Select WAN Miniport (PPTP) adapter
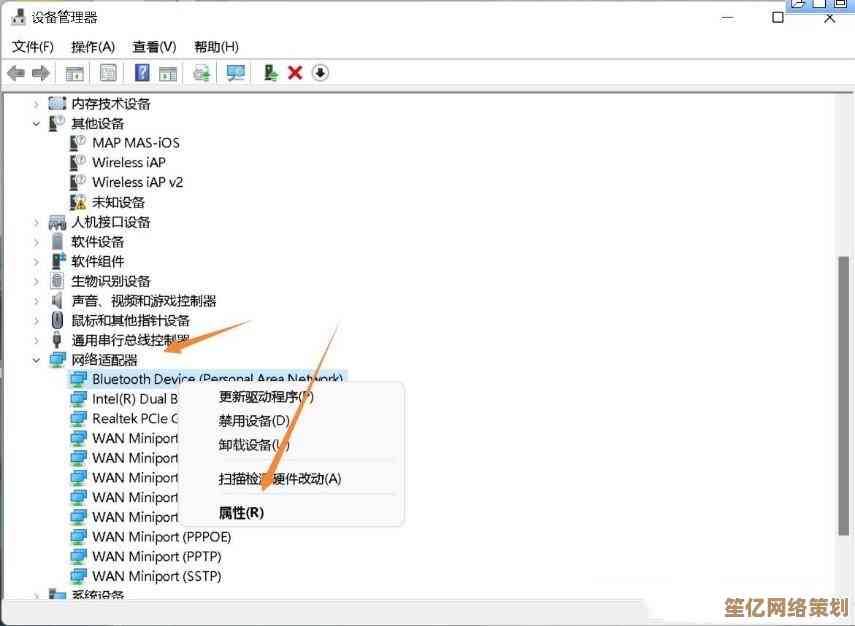 click(156, 556)
